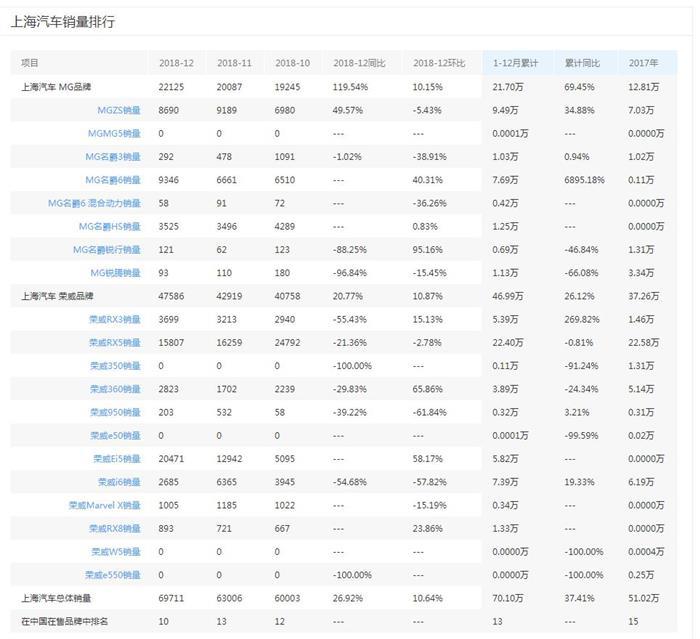Click the 20471 cell in 荣威Ei5 row
Viewport: 700px width, 639px height.
(171, 459)
